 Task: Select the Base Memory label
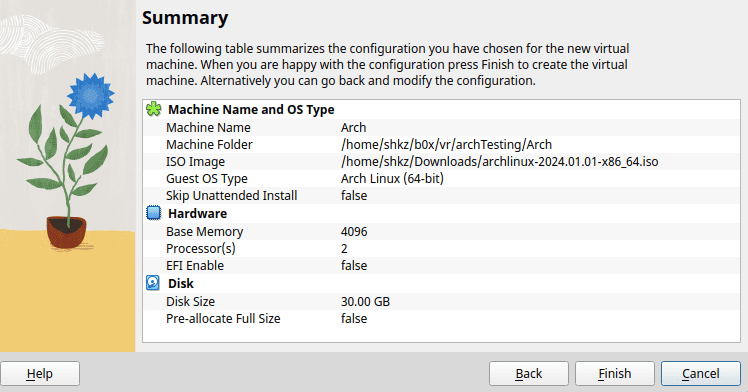point(205,232)
